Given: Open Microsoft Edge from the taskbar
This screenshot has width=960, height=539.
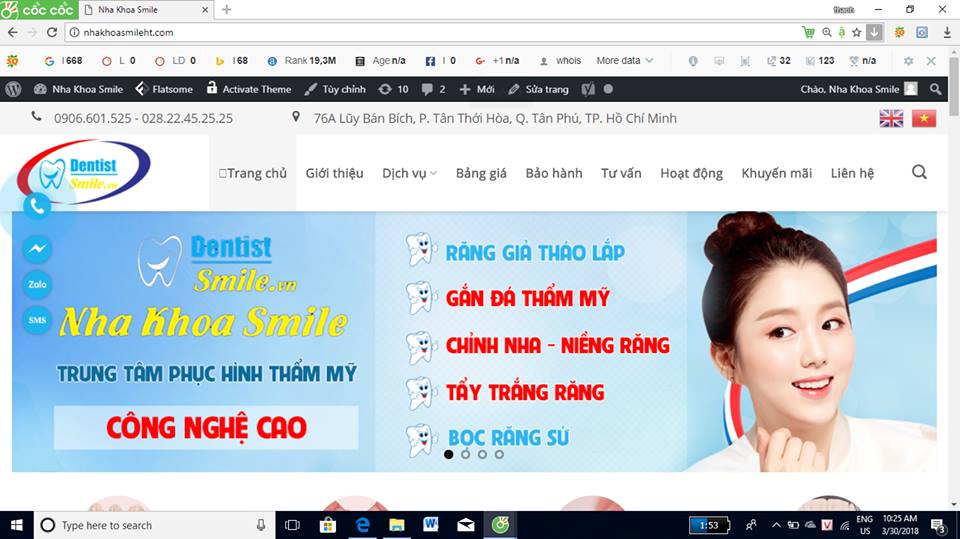Looking at the screenshot, I should click(363, 525).
